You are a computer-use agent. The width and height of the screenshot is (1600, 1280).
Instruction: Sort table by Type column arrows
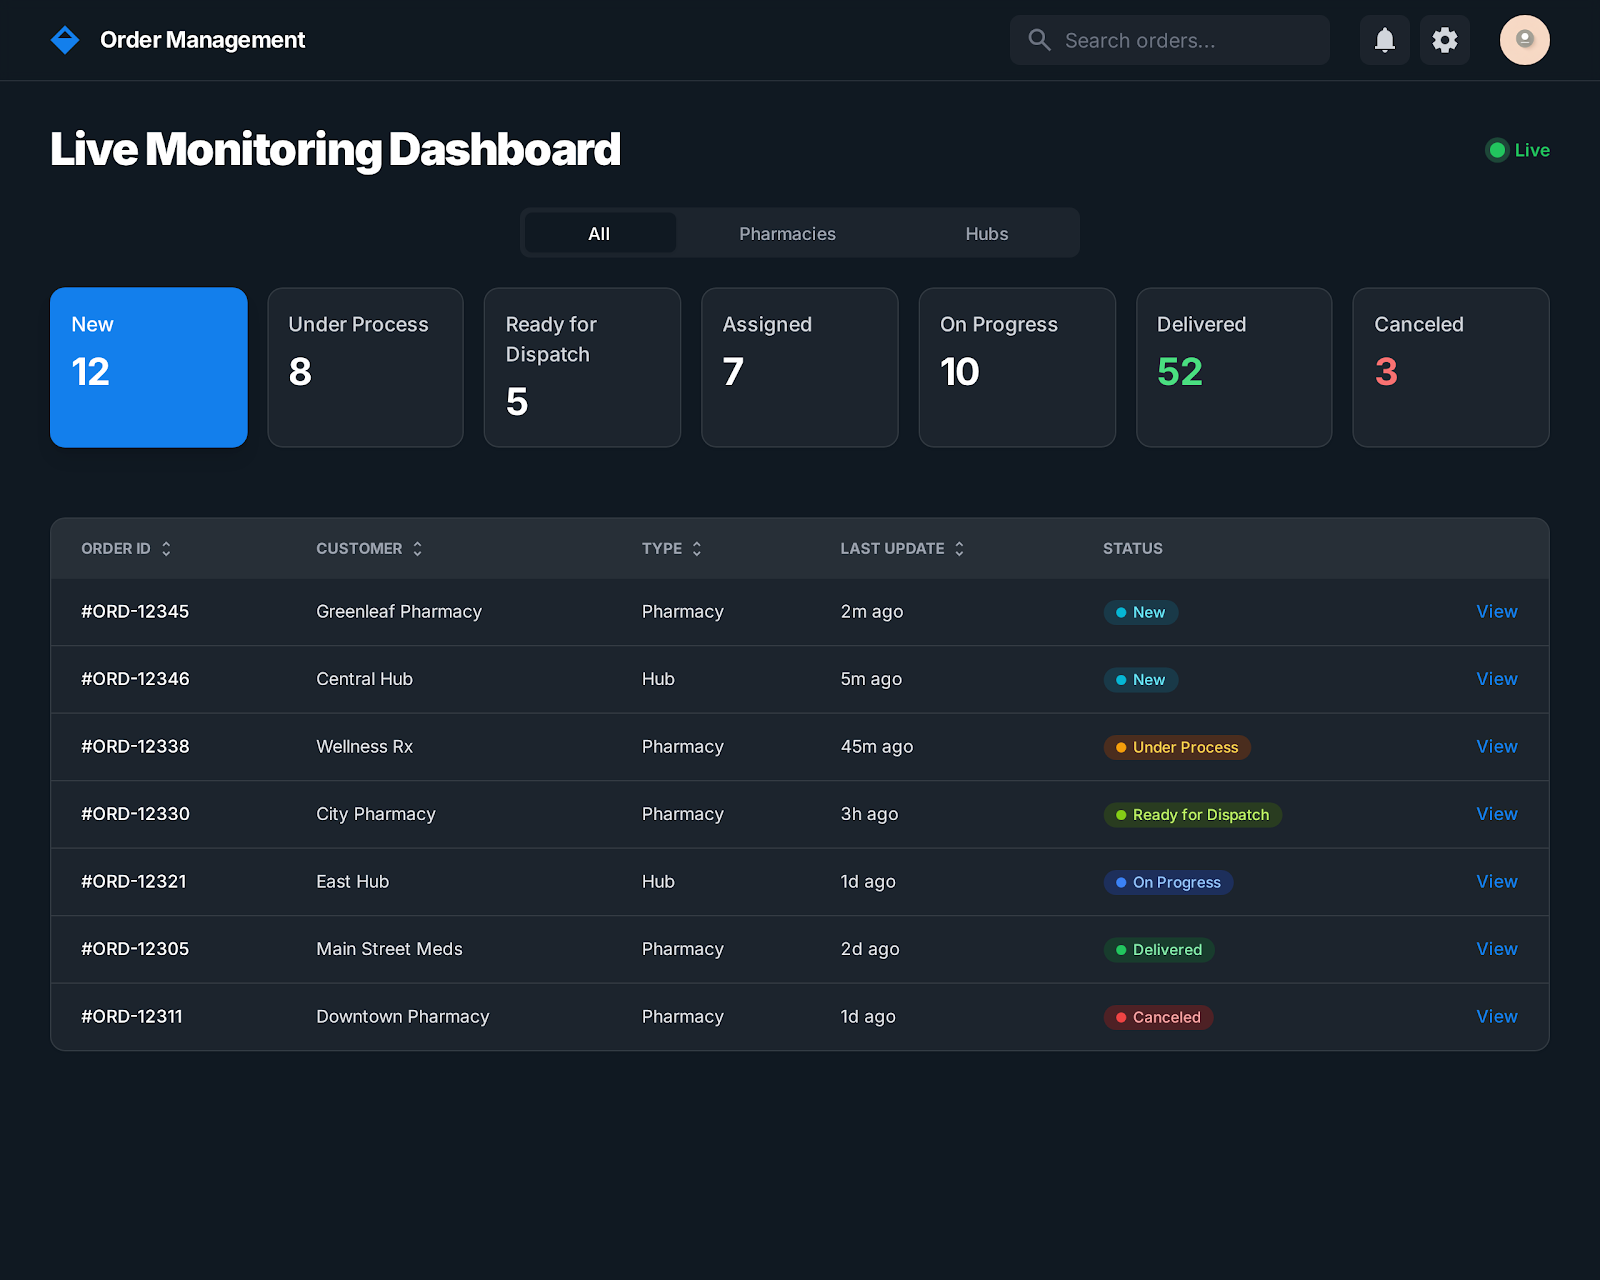pyautogui.click(x=697, y=549)
